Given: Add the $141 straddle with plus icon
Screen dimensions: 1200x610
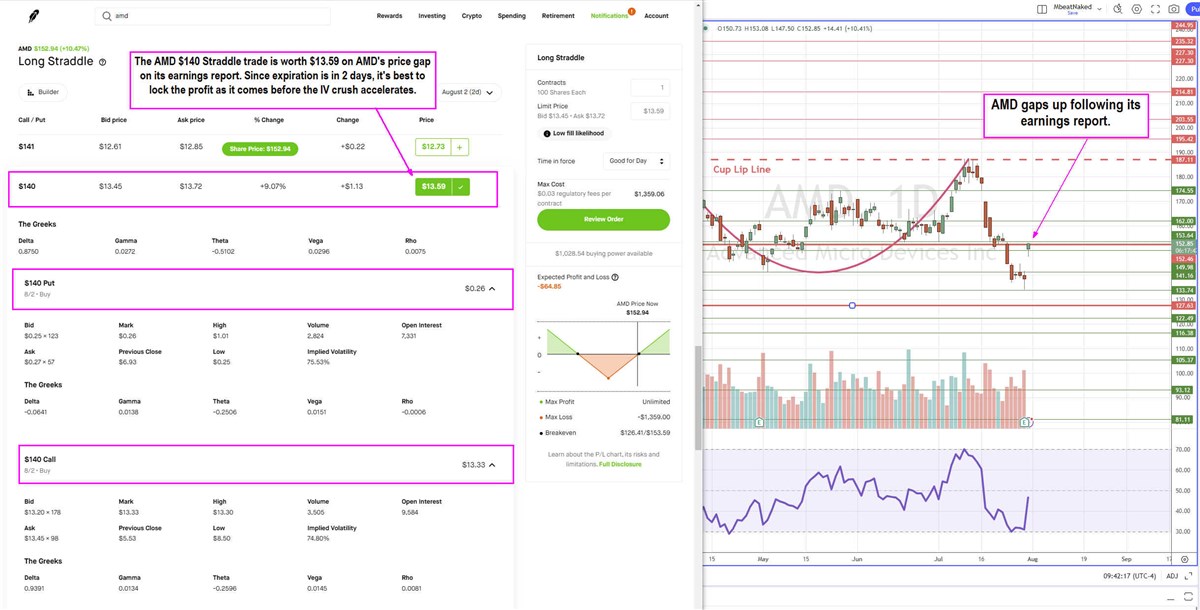Looking at the screenshot, I should (460, 147).
